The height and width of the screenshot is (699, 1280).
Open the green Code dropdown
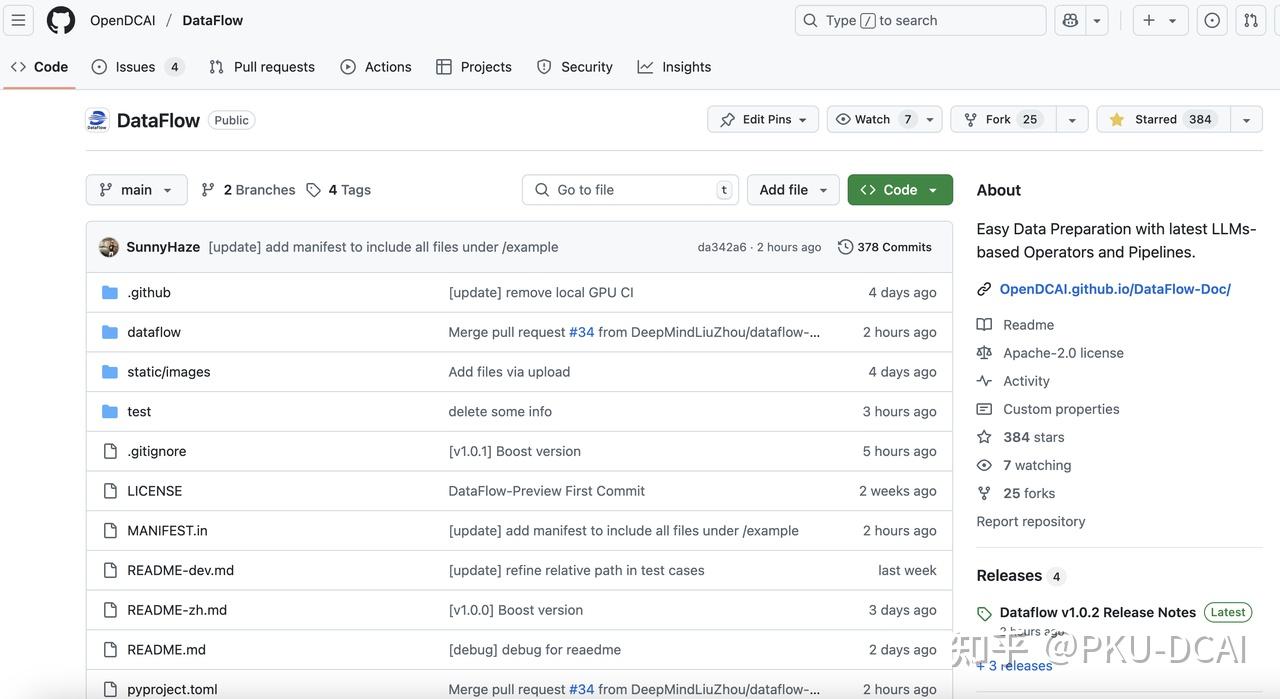point(899,190)
